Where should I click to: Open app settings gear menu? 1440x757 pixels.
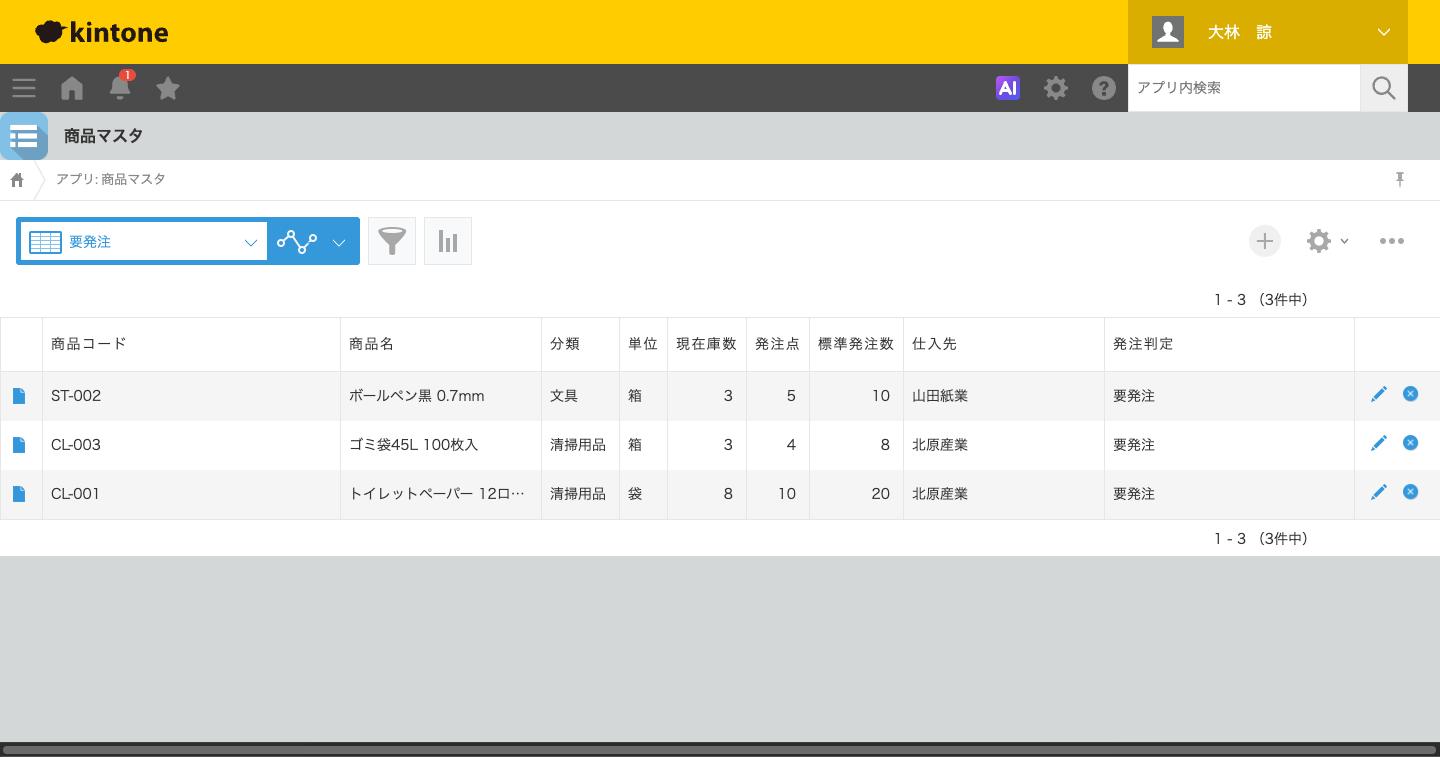click(1328, 241)
